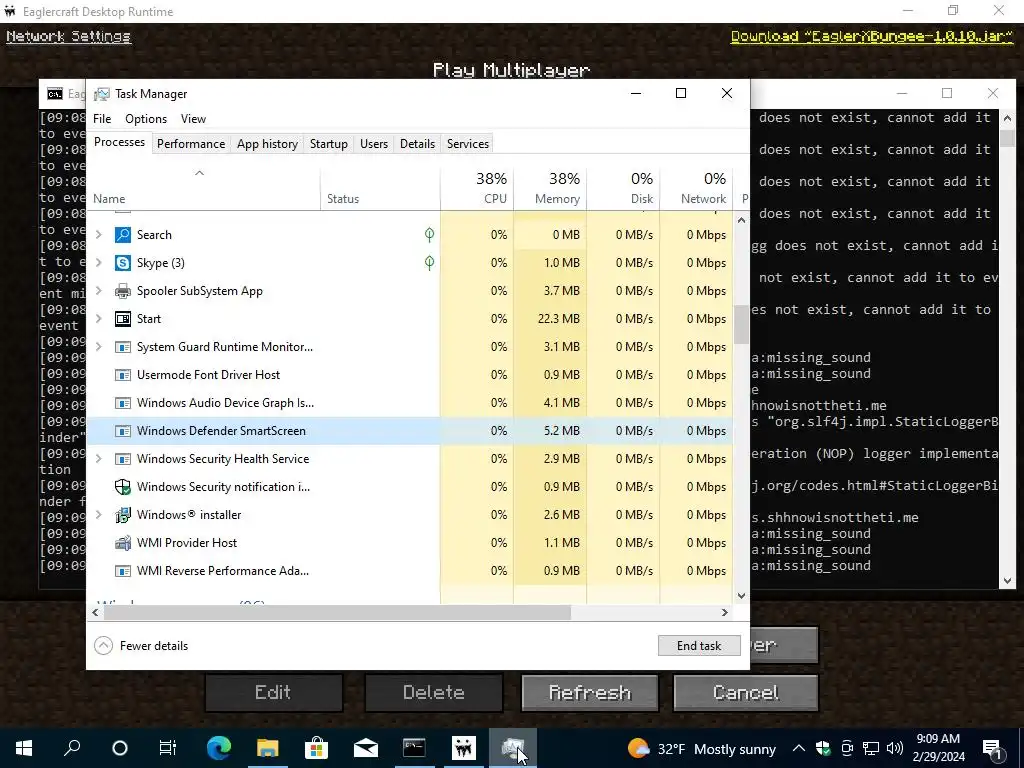Click the System Guard Runtime Monitor icon
The height and width of the screenshot is (768, 1024).
click(x=123, y=347)
